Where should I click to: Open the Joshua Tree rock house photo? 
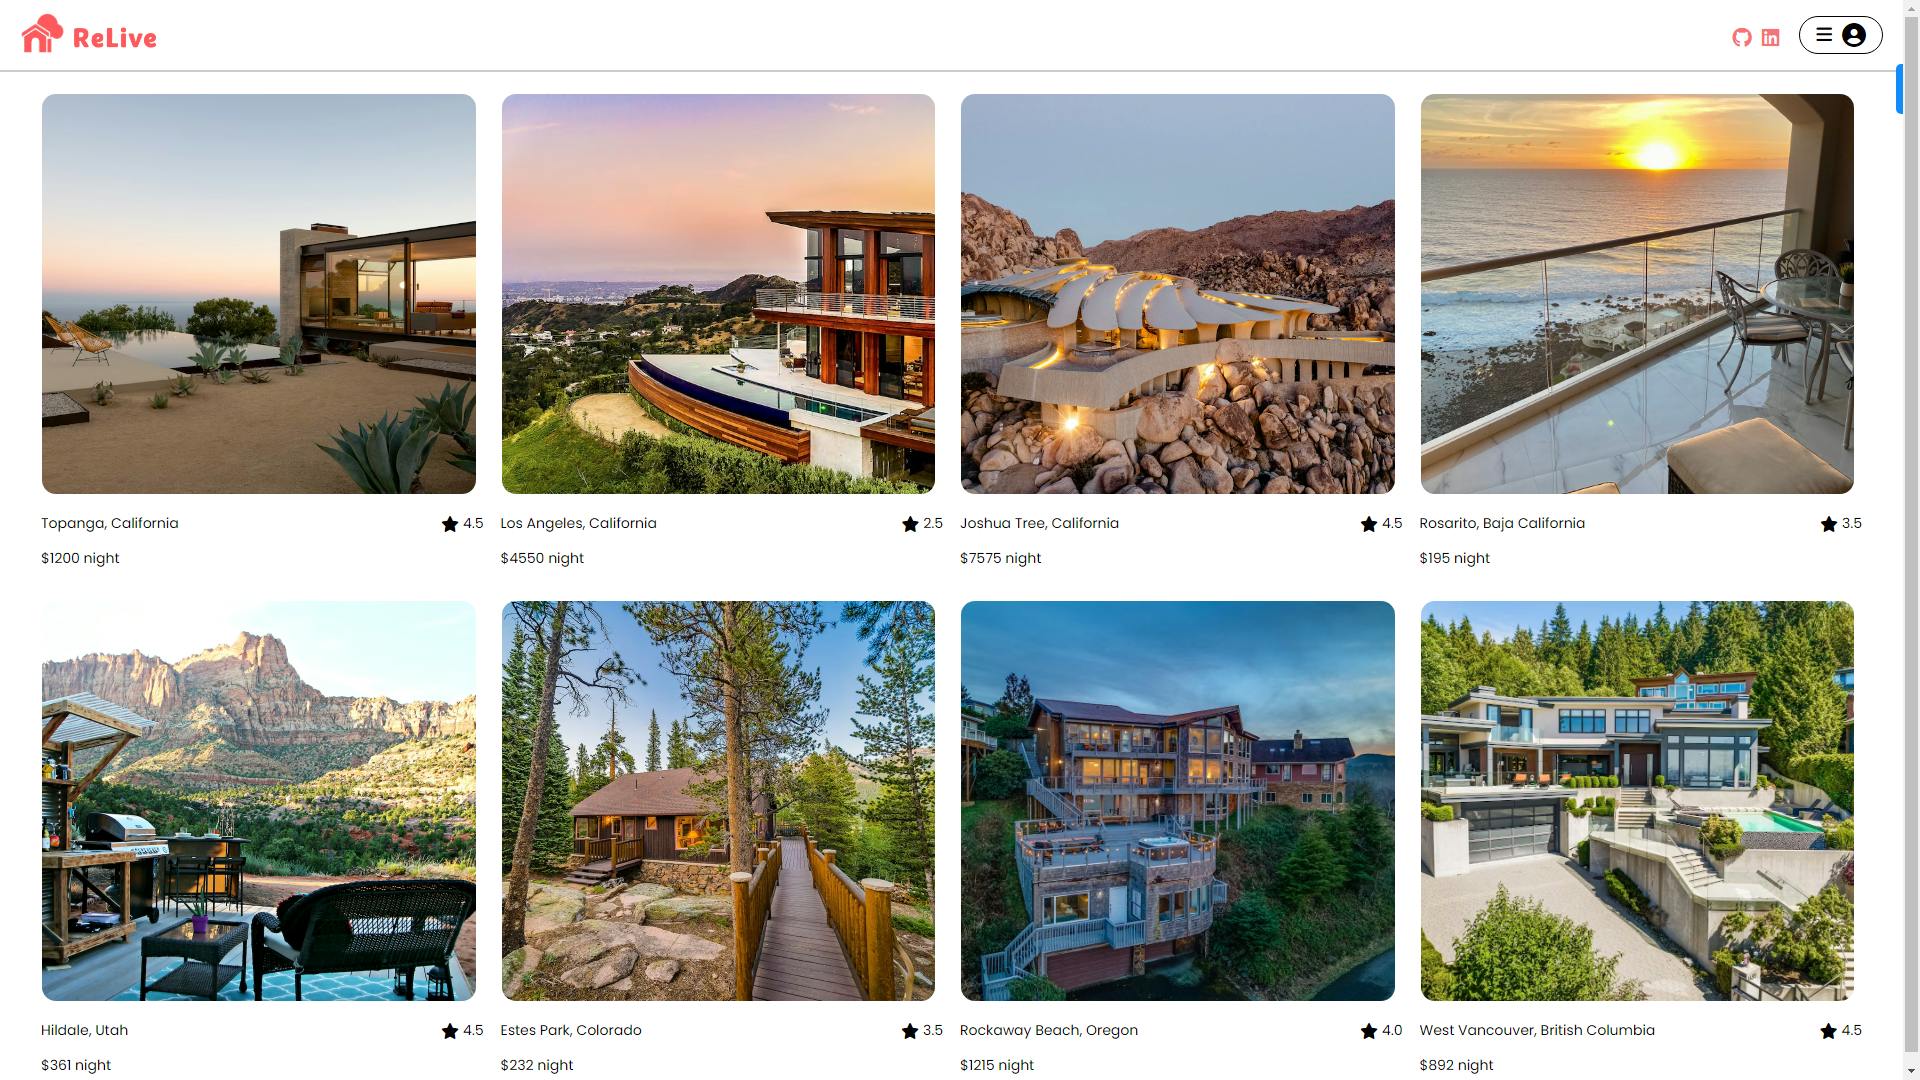[x=1178, y=294]
